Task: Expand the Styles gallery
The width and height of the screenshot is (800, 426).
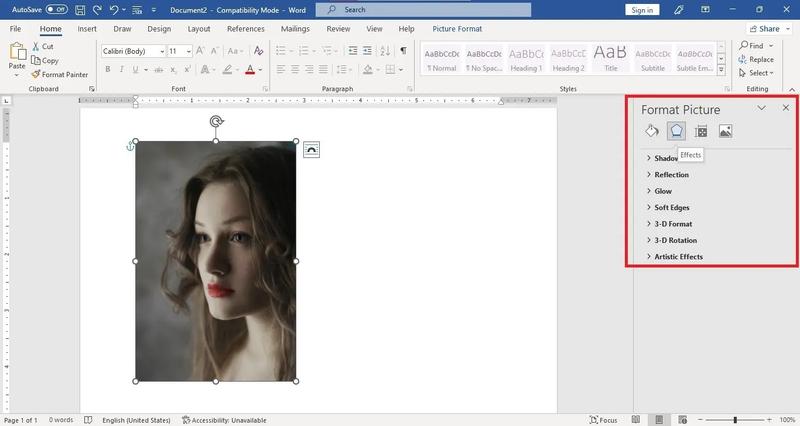Action: coord(721,71)
